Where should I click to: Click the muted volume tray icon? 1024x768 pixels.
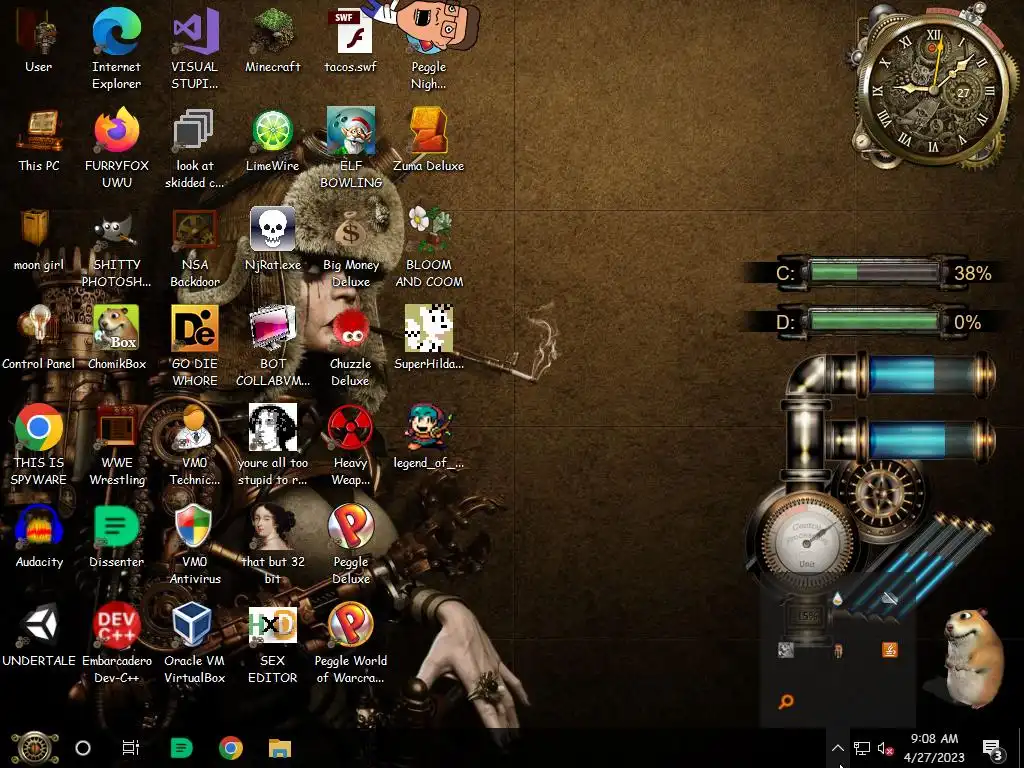pos(886,748)
